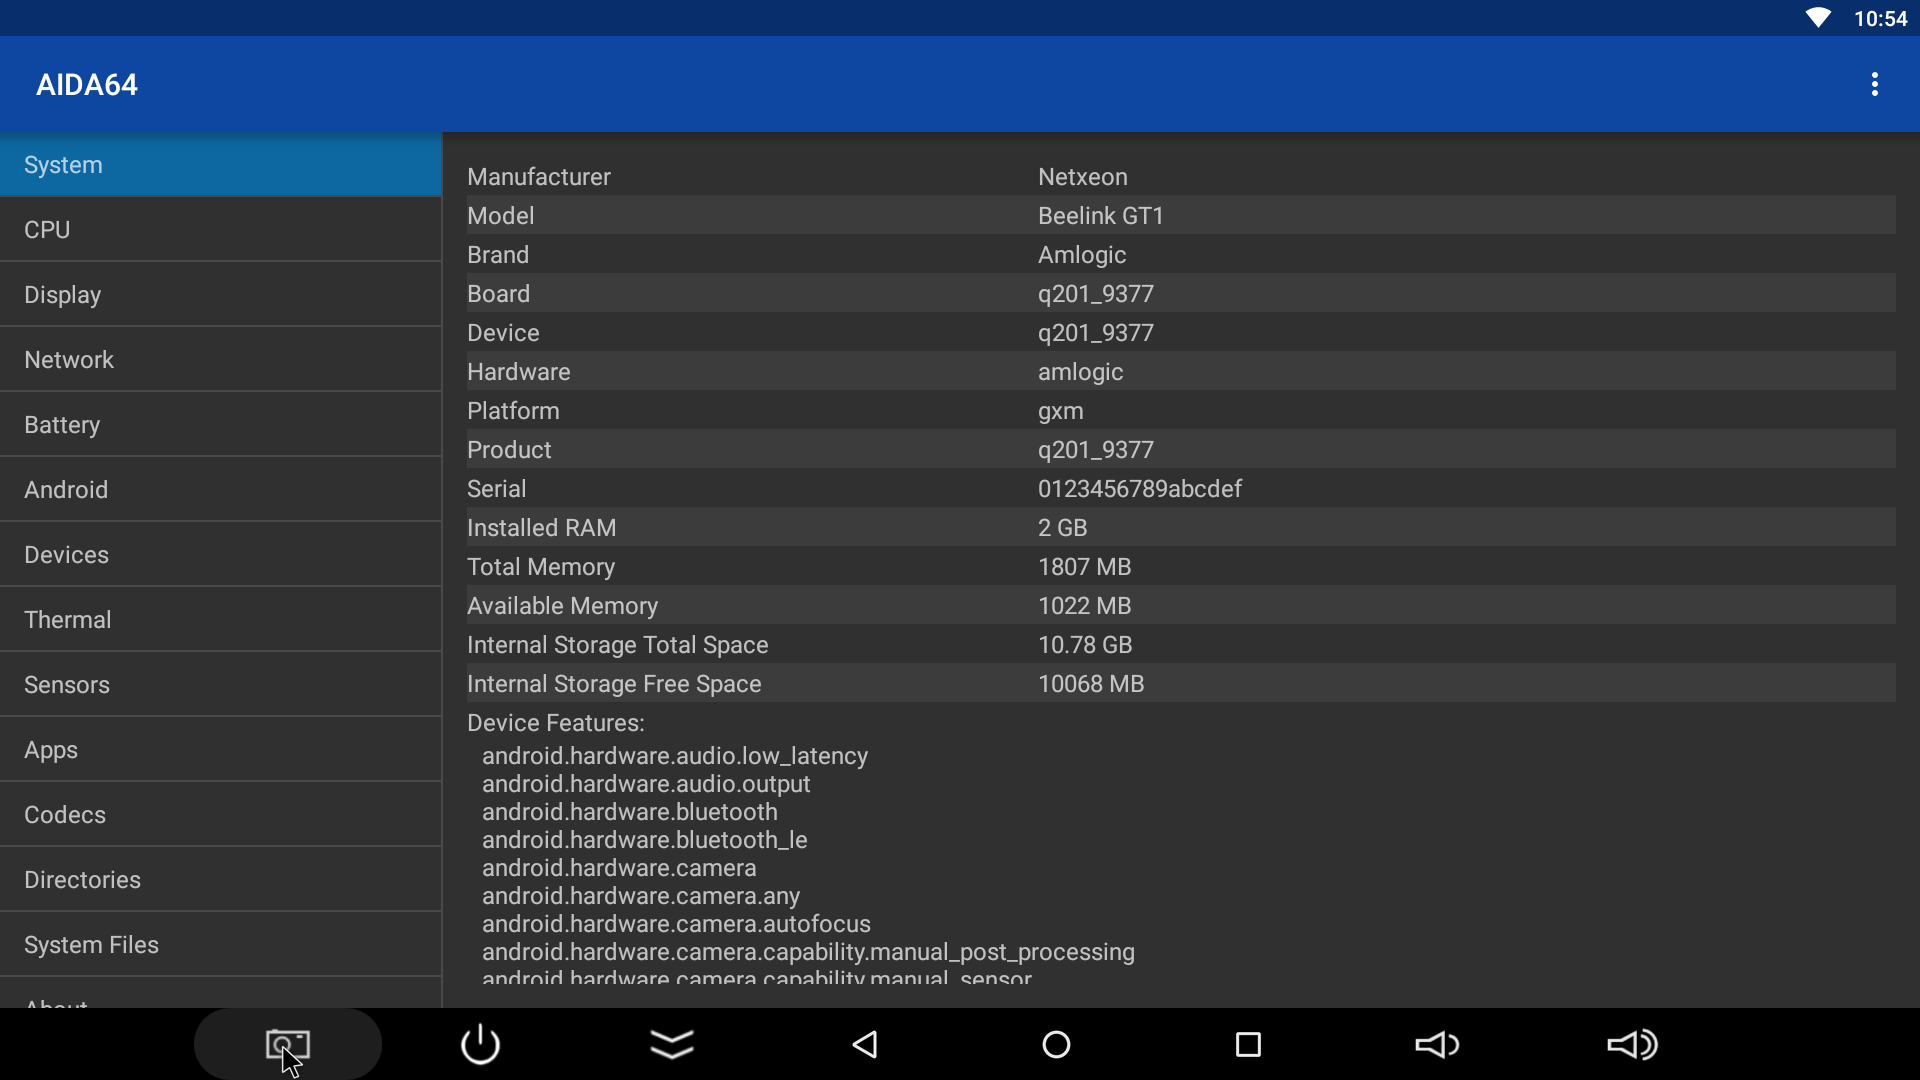1920x1080 pixels.
Task: Tap the screenshot capture icon in navigation bar
Action: coord(288,1045)
